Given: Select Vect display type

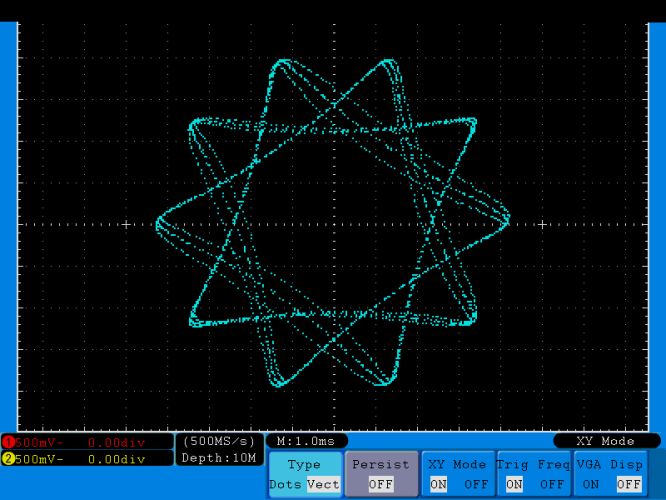Looking at the screenshot, I should 323,484.
